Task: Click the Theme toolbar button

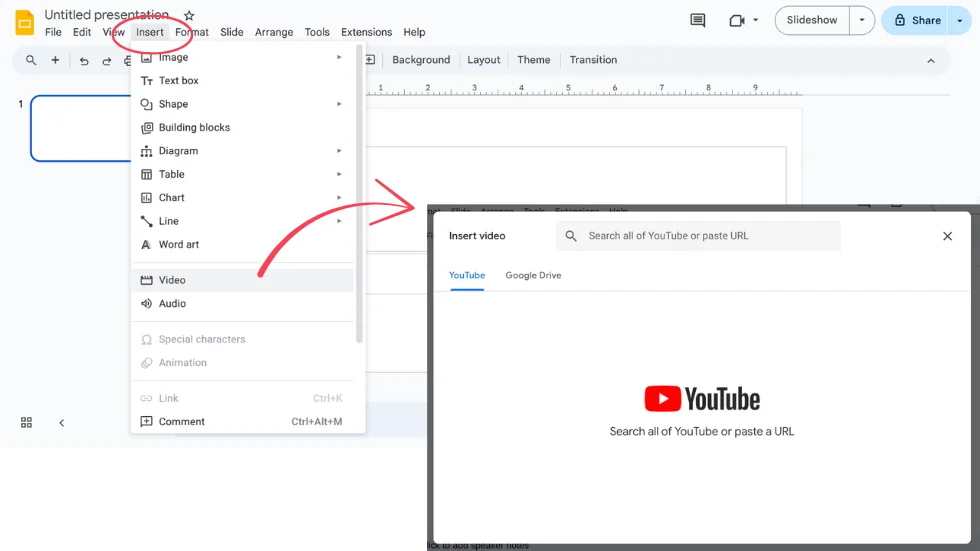Action: click(533, 60)
